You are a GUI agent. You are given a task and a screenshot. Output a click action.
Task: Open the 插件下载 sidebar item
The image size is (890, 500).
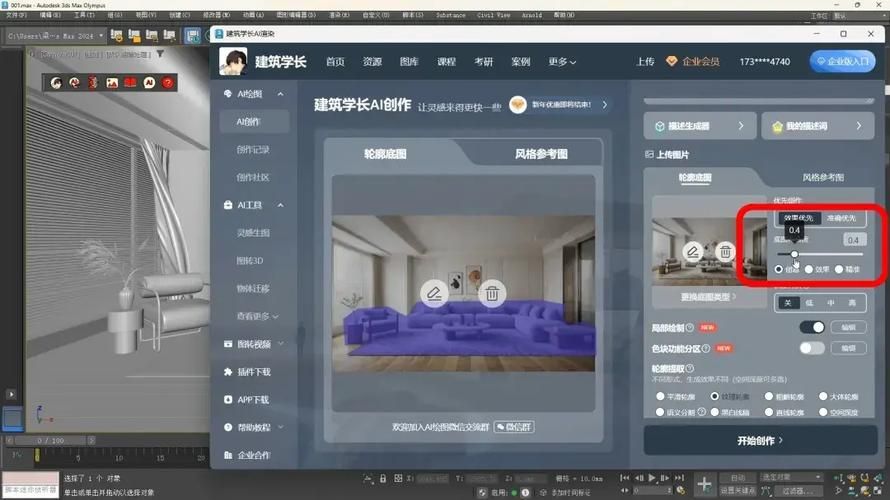(254, 372)
